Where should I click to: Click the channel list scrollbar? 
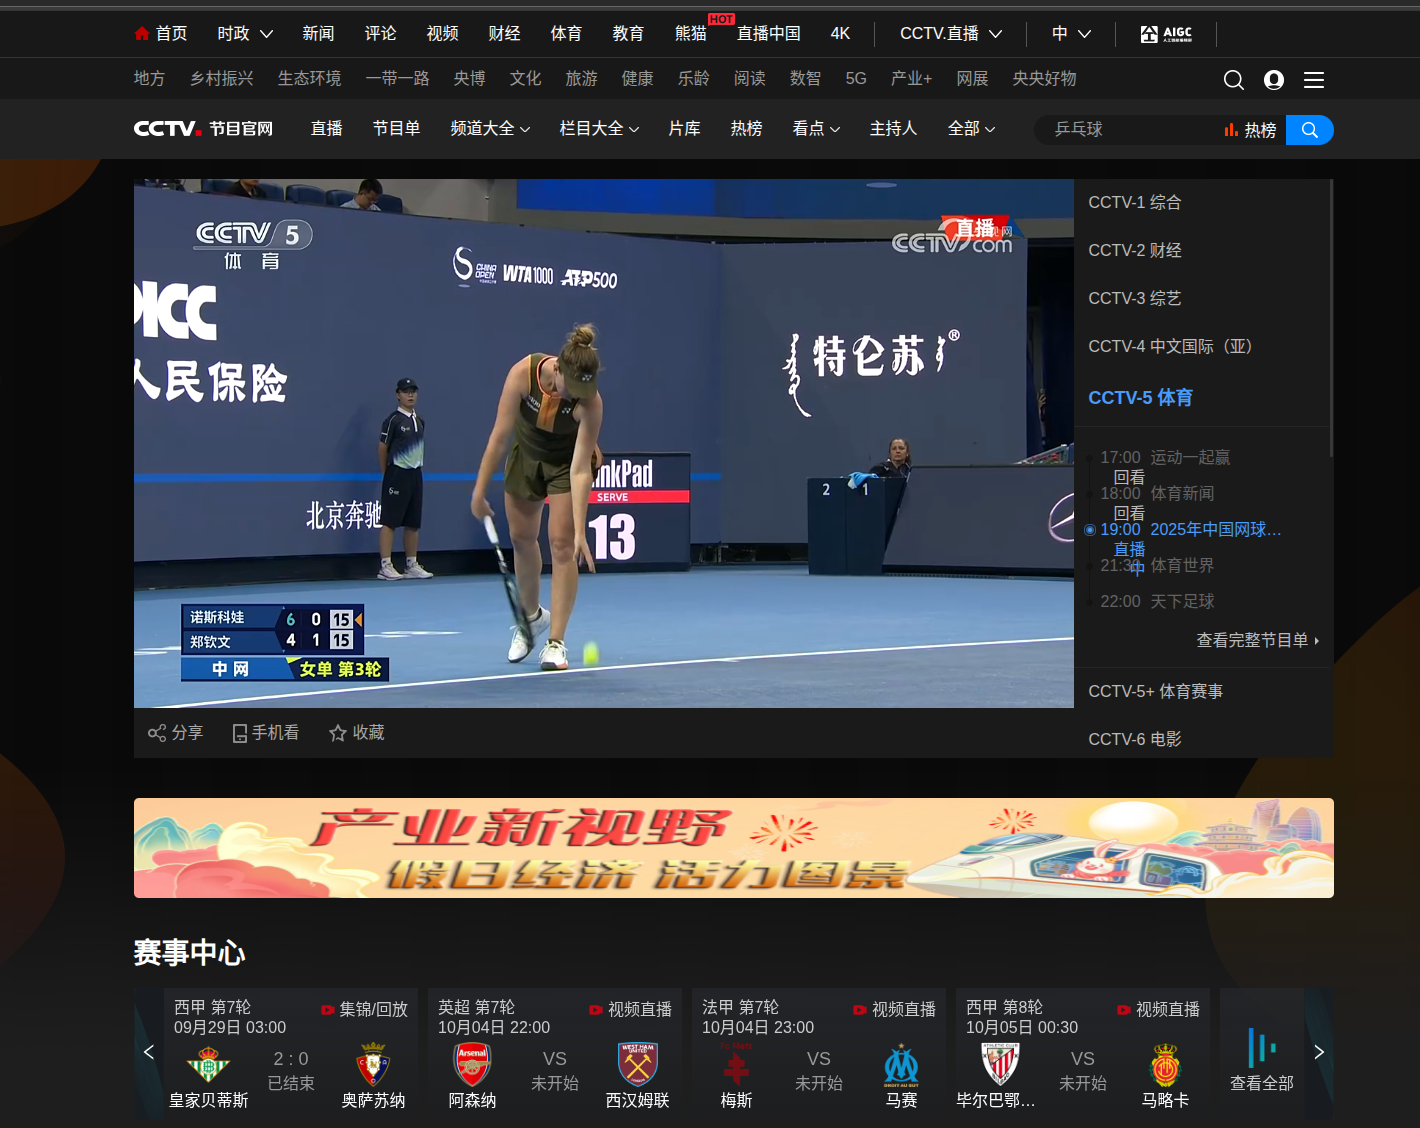pos(1331,318)
